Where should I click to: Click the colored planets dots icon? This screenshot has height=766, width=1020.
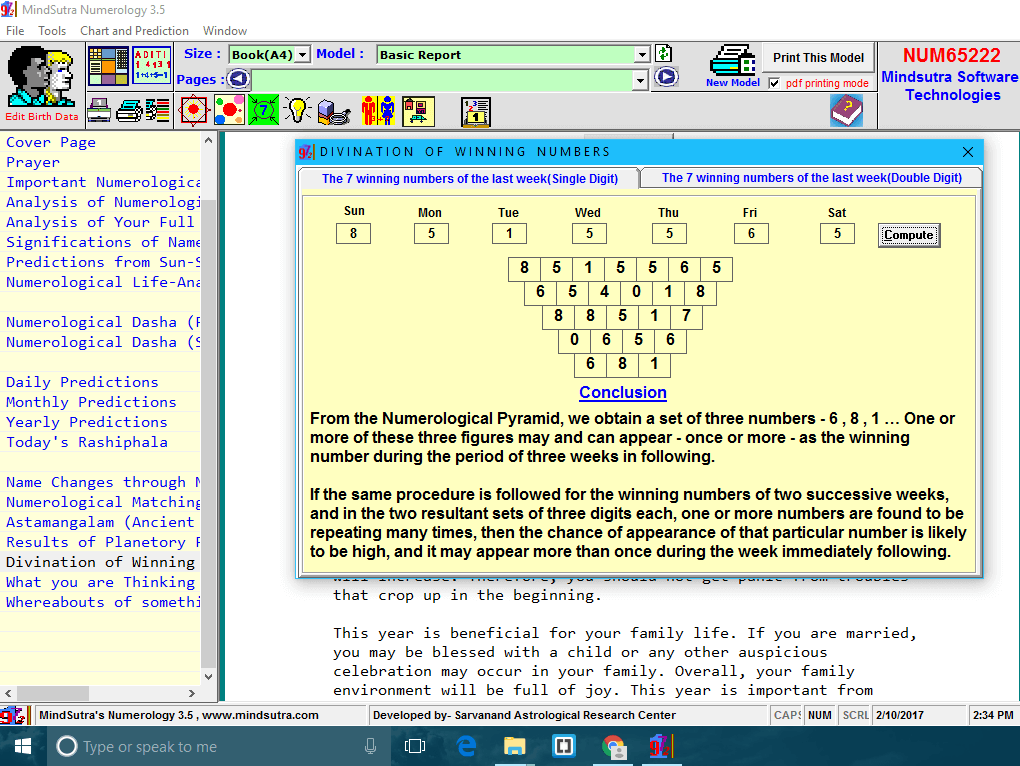click(229, 110)
